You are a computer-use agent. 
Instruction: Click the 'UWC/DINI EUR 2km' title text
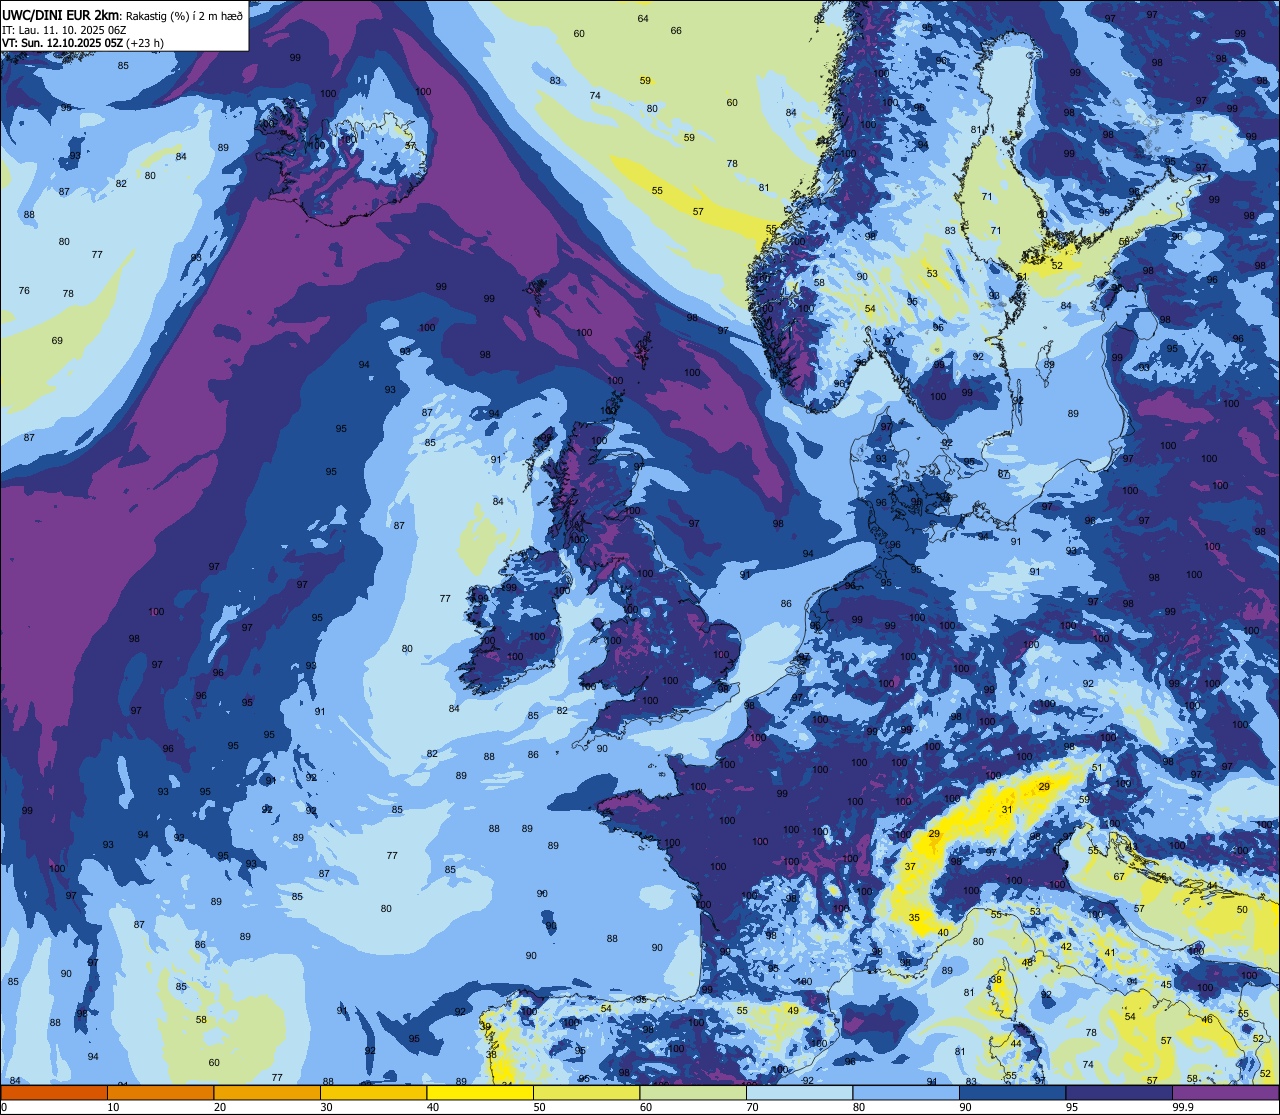pyautogui.click(x=61, y=14)
